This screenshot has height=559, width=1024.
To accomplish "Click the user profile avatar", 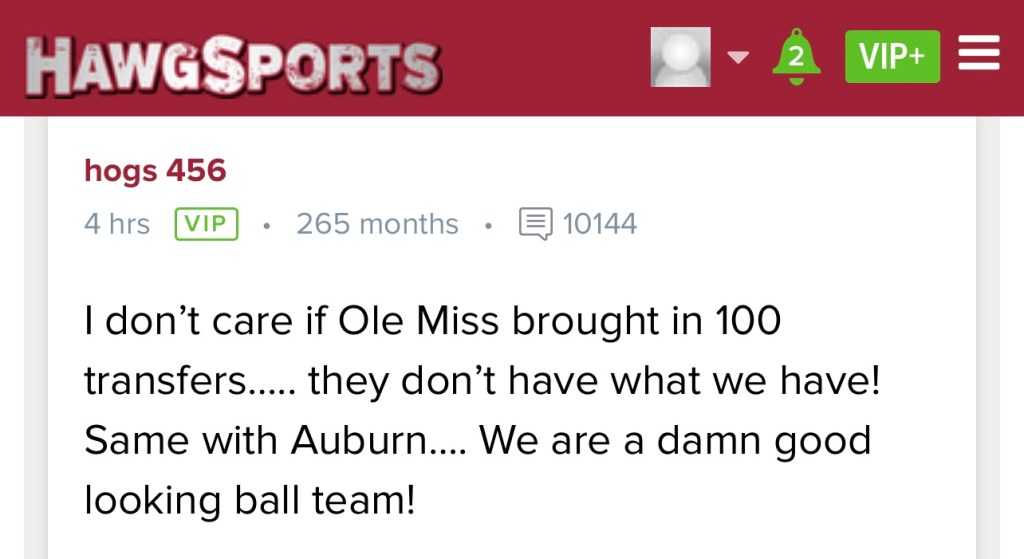I will [680, 56].
